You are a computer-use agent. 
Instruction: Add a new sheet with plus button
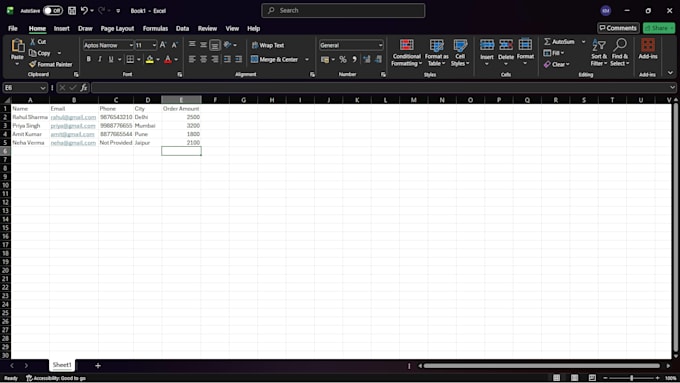(98, 366)
